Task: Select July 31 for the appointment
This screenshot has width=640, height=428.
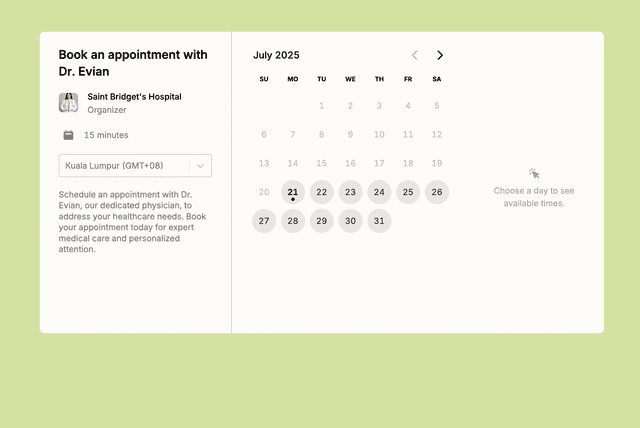Action: tap(379, 221)
